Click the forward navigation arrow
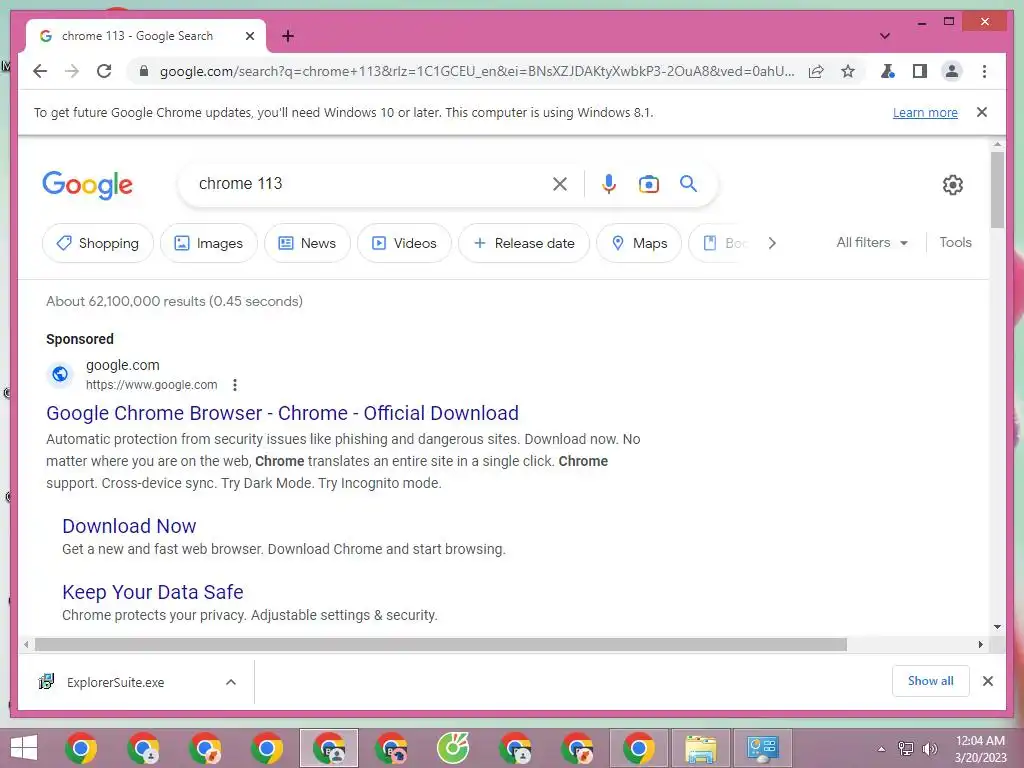 tap(72, 71)
